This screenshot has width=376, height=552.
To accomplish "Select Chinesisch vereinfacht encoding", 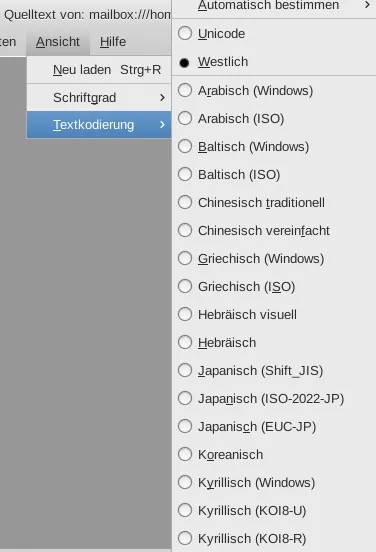I will coord(274,231).
